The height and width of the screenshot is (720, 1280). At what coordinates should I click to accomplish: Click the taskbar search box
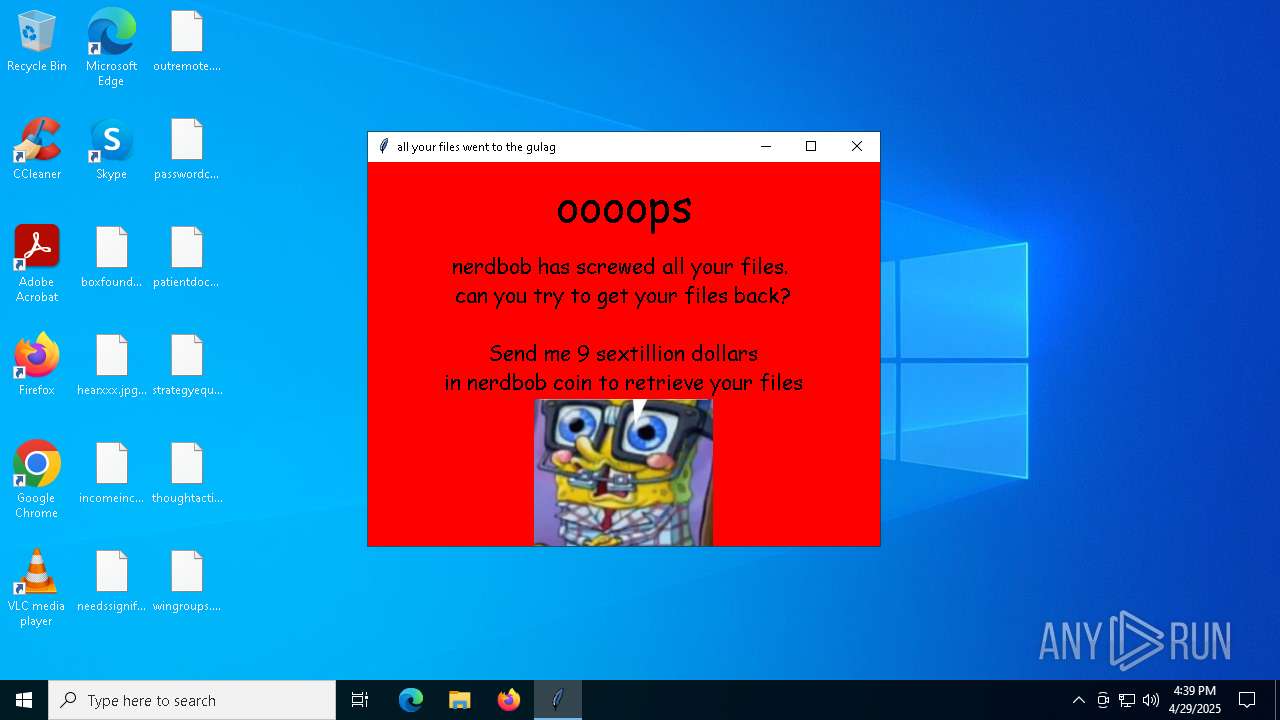[x=192, y=700]
